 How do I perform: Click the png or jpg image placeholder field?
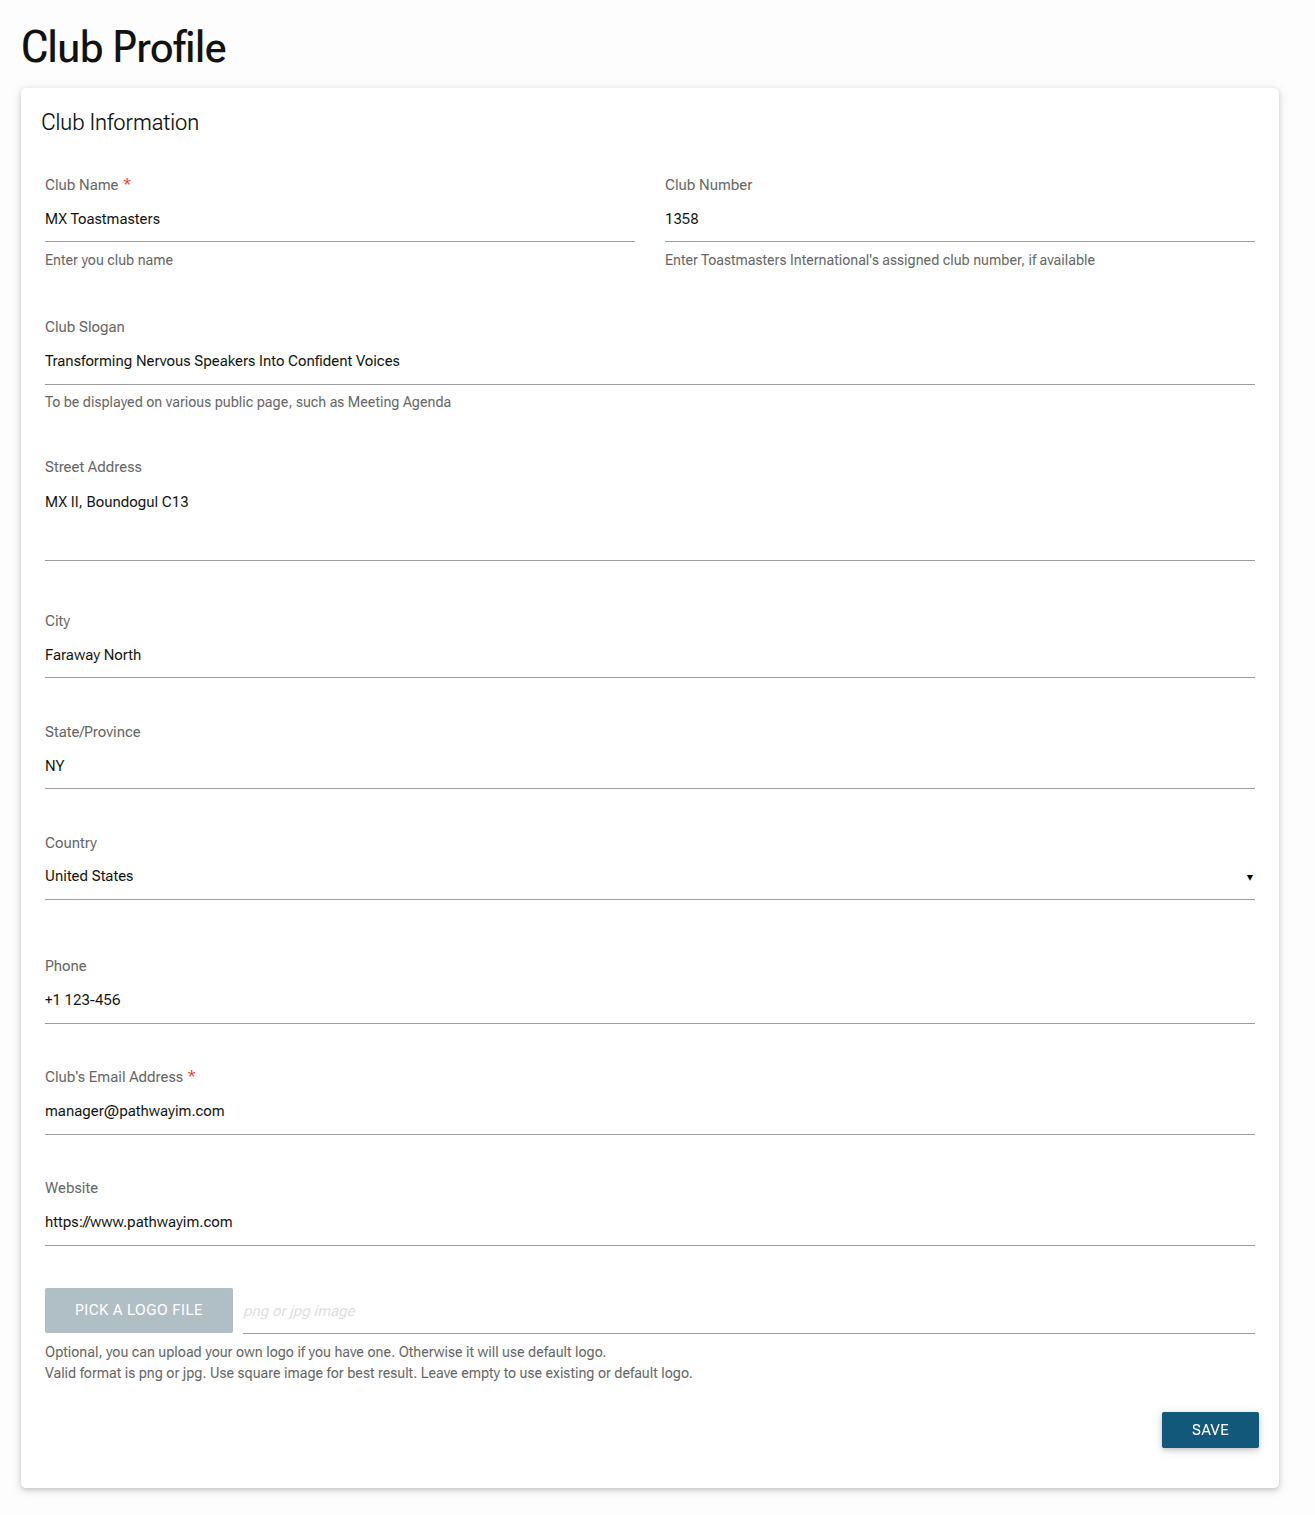[748, 1311]
